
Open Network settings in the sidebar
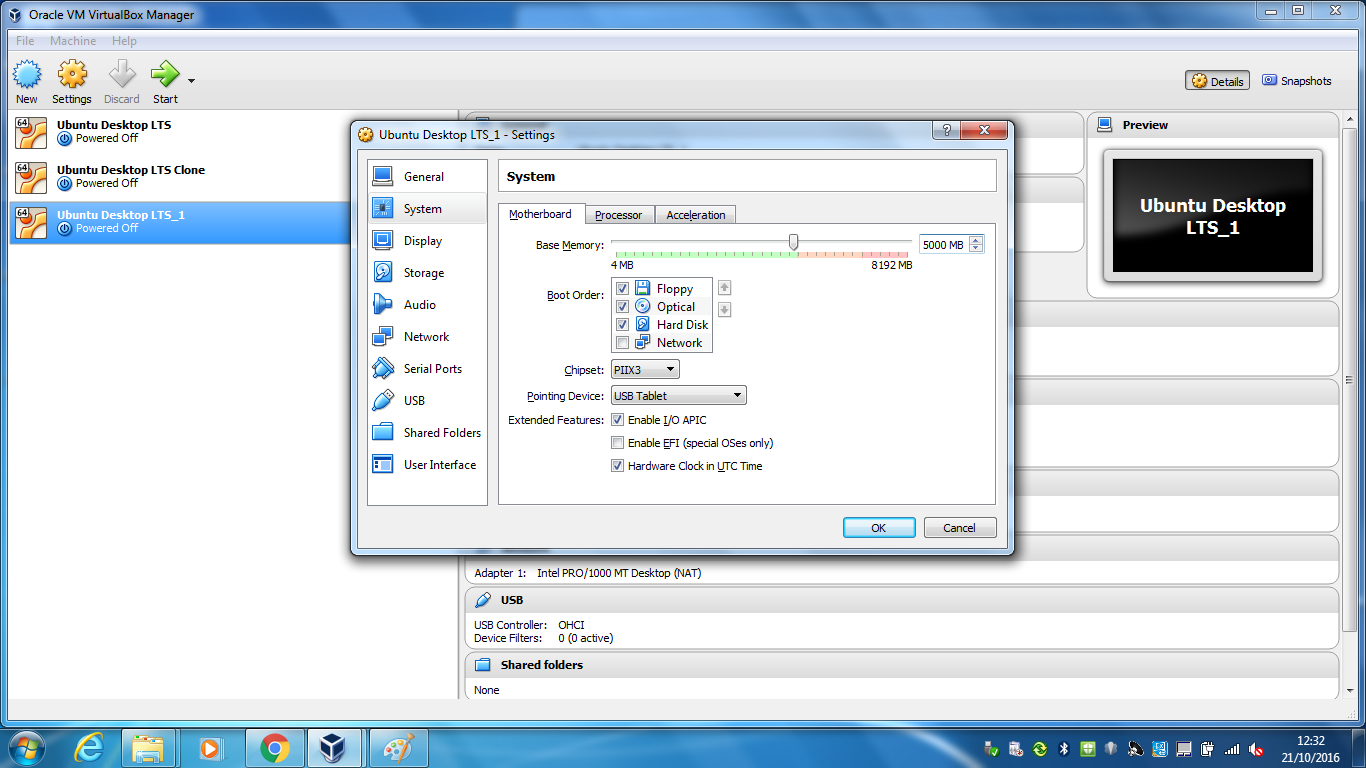coord(426,337)
